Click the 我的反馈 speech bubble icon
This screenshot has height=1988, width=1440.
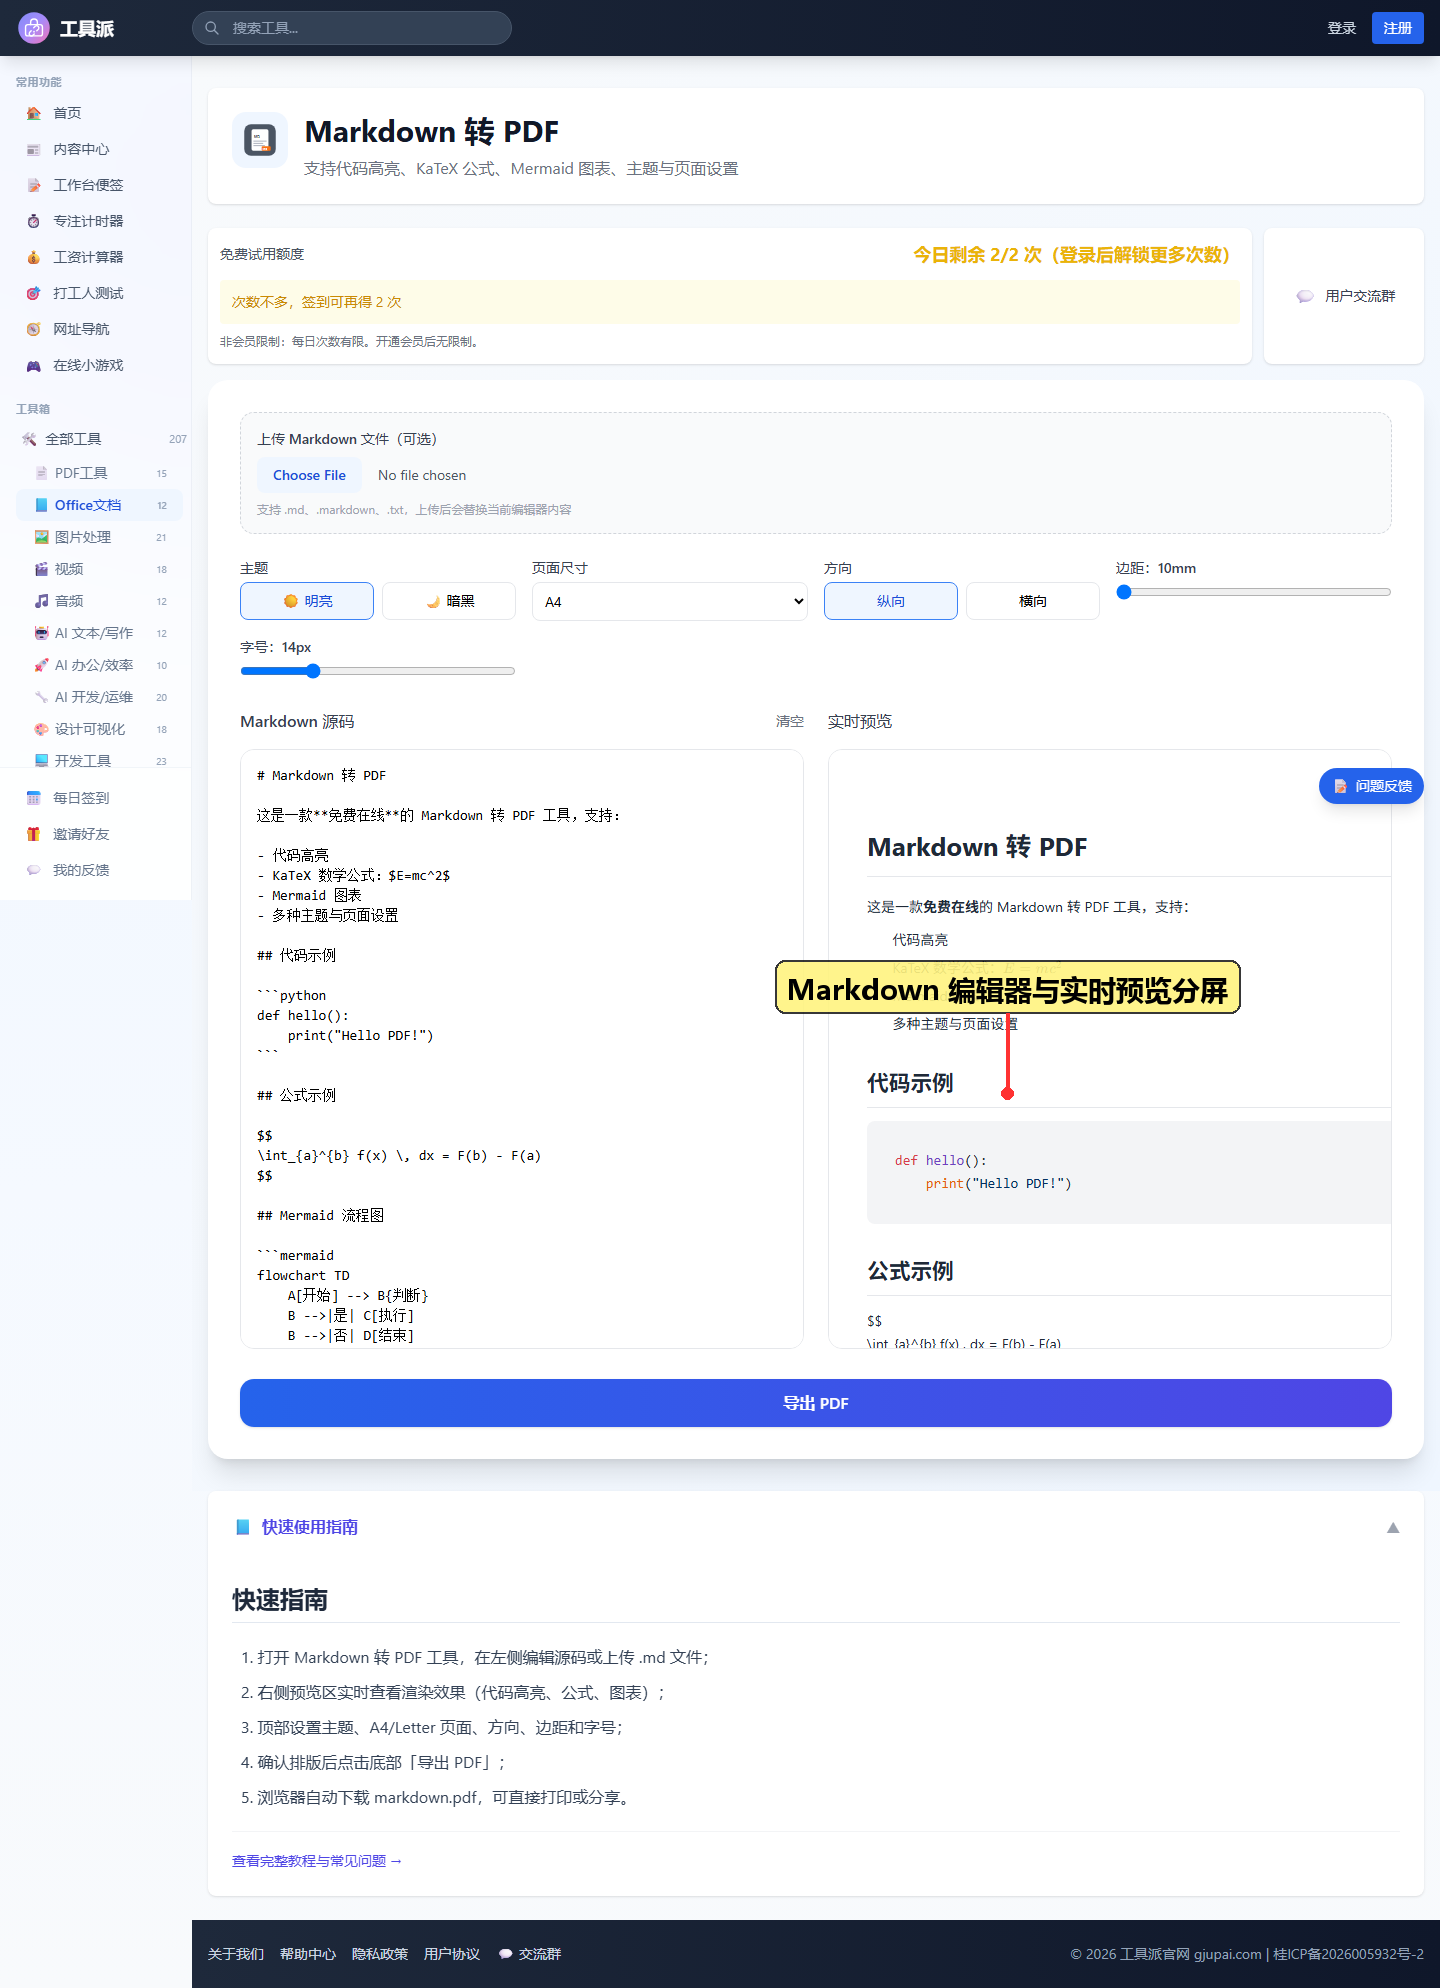pos(34,870)
